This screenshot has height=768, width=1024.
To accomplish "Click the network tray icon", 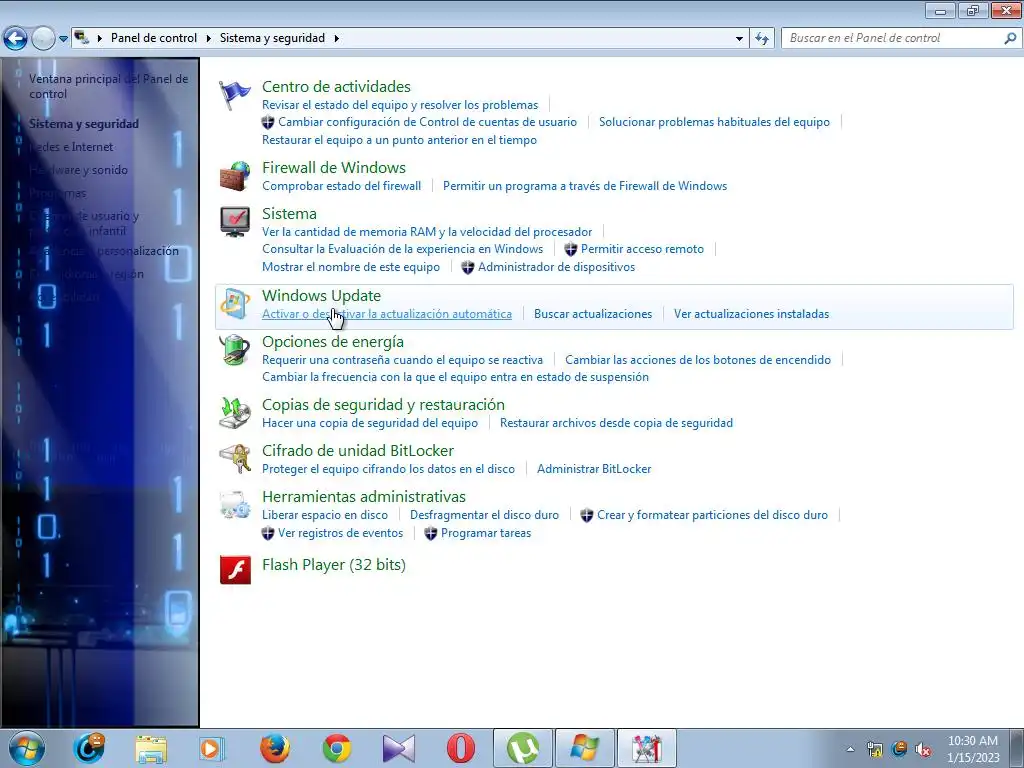I will (874, 750).
